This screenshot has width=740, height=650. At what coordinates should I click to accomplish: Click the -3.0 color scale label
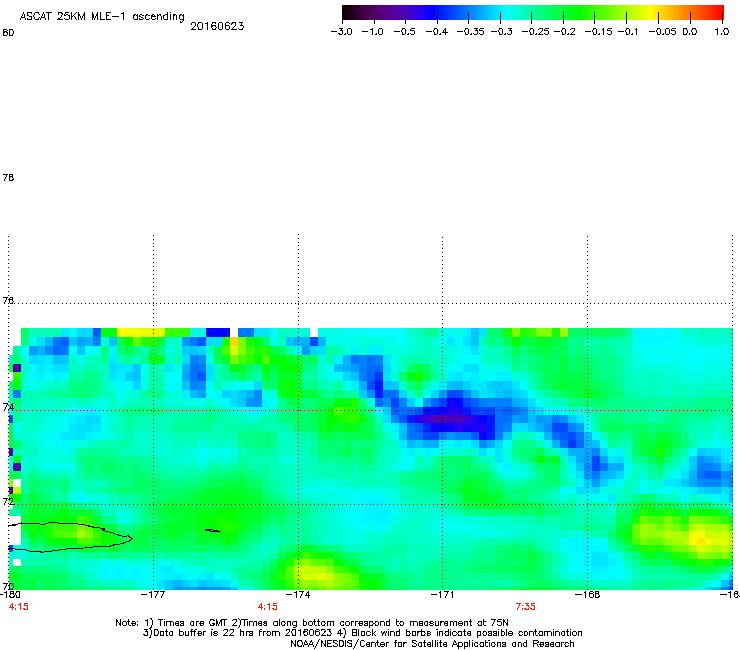[x=341, y=32]
